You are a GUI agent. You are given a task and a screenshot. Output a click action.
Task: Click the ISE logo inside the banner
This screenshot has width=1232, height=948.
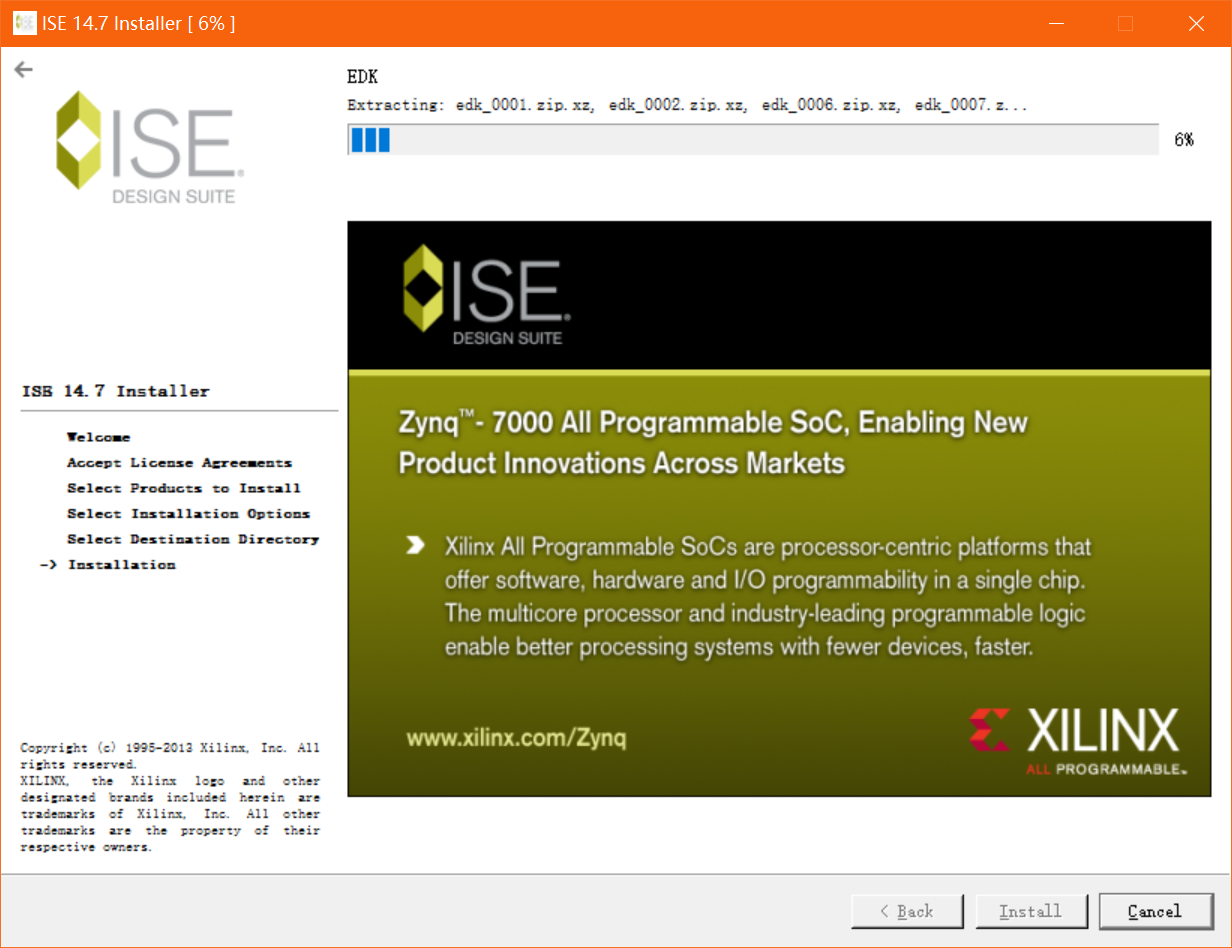point(486,296)
